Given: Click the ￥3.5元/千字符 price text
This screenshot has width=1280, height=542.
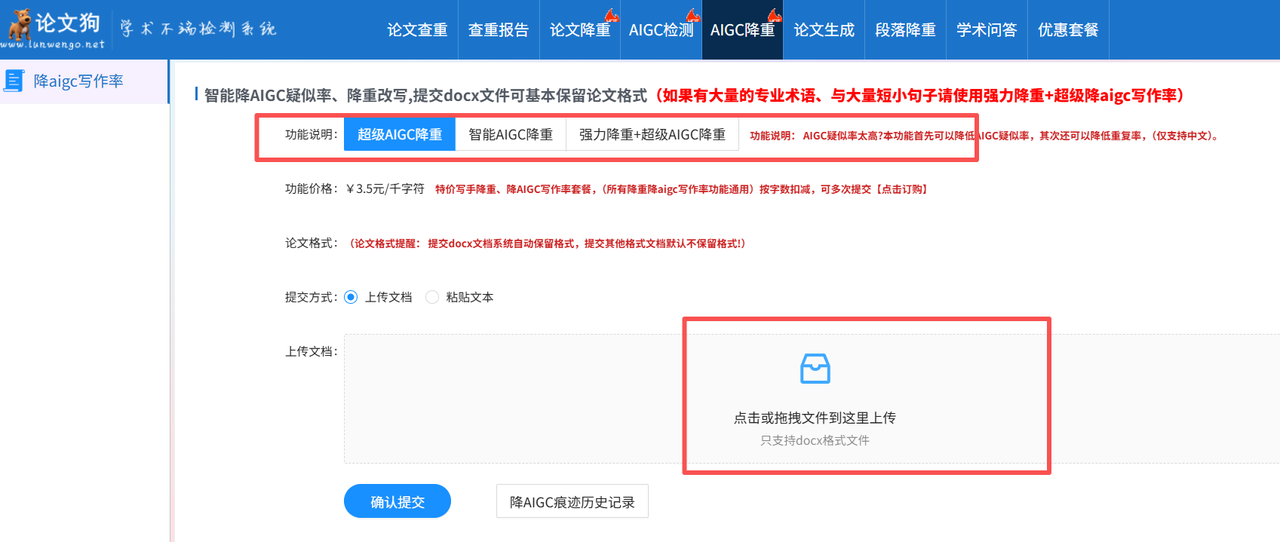Looking at the screenshot, I should tap(386, 188).
